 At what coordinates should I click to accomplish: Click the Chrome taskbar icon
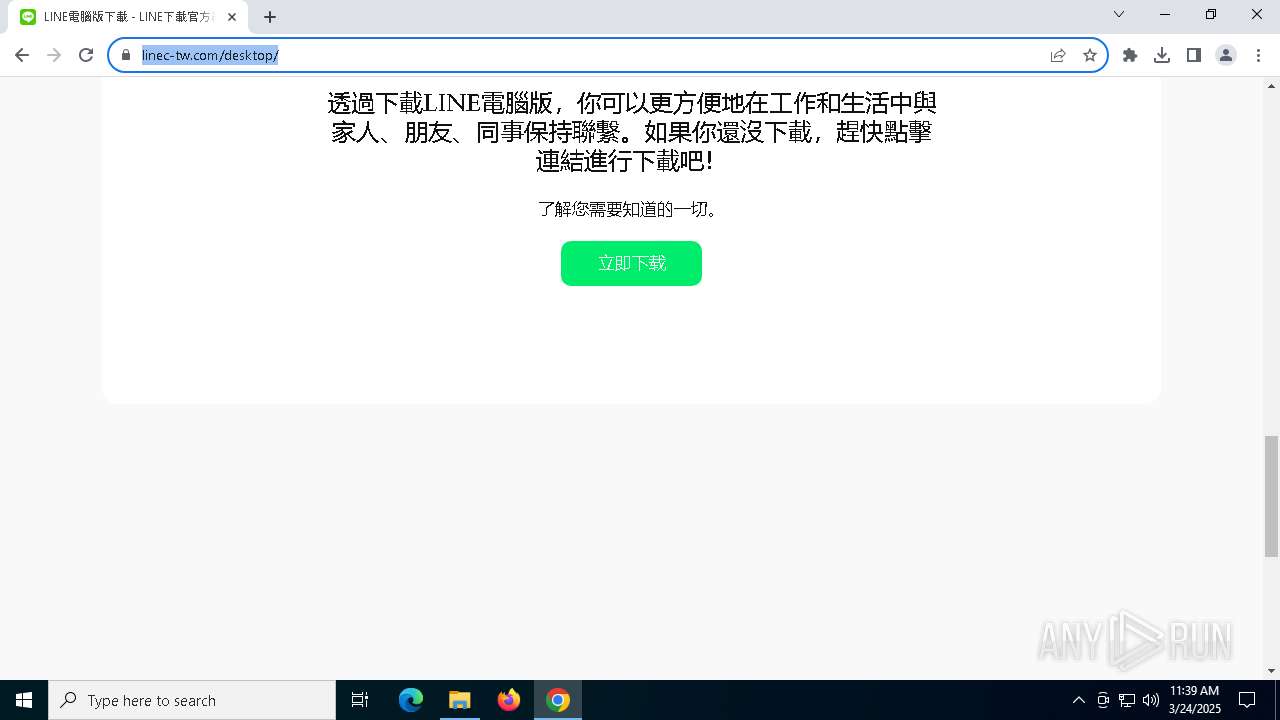tap(558, 700)
